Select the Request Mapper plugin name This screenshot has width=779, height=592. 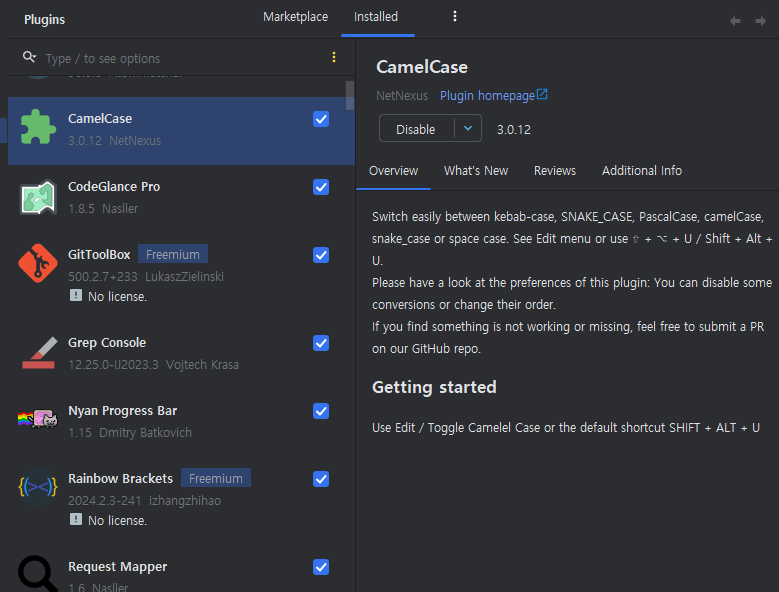[117, 567]
